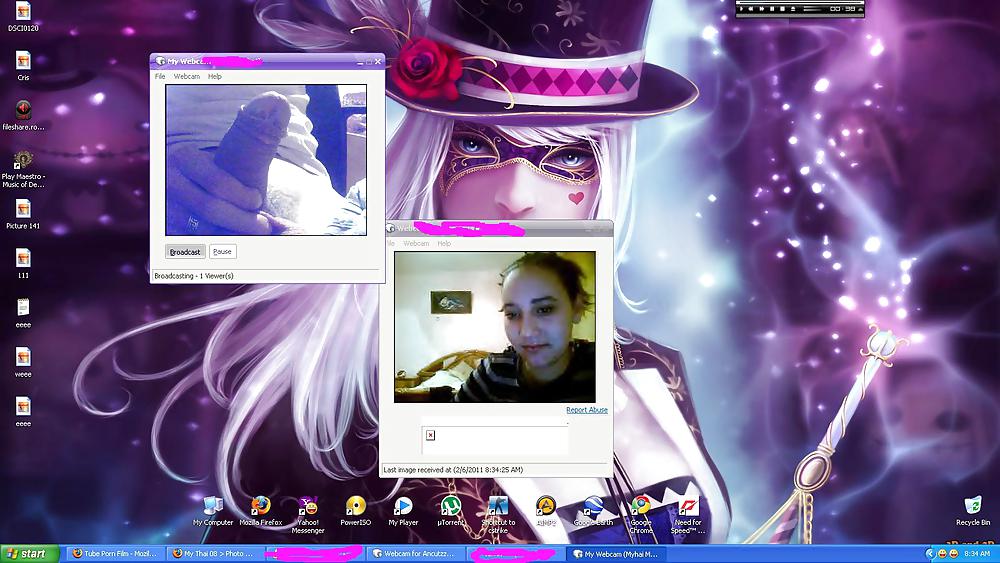This screenshot has width=1000, height=563.
Task: Skip to next track in mini player
Action: [x=761, y=9]
